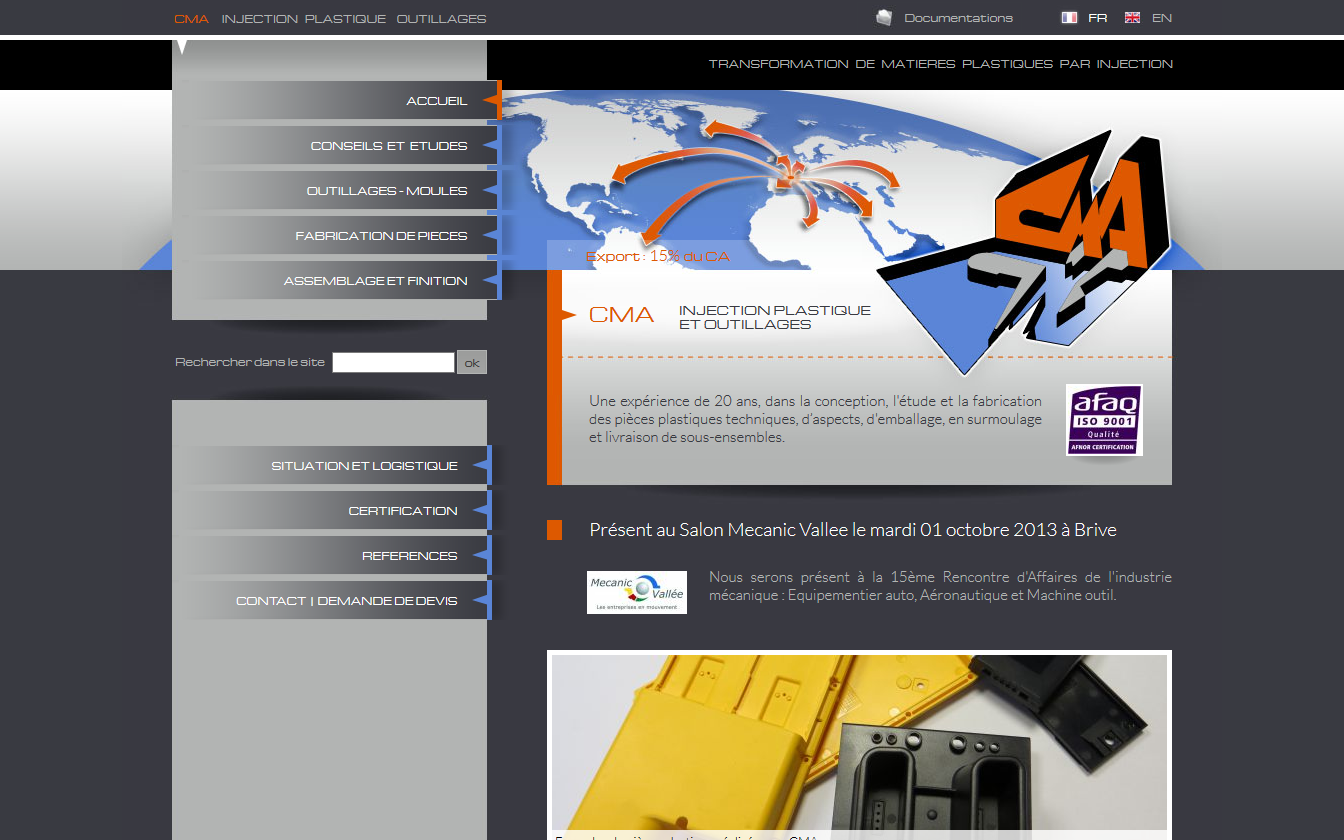Click the plastic parts photo
1344x840 pixels.
(x=859, y=743)
